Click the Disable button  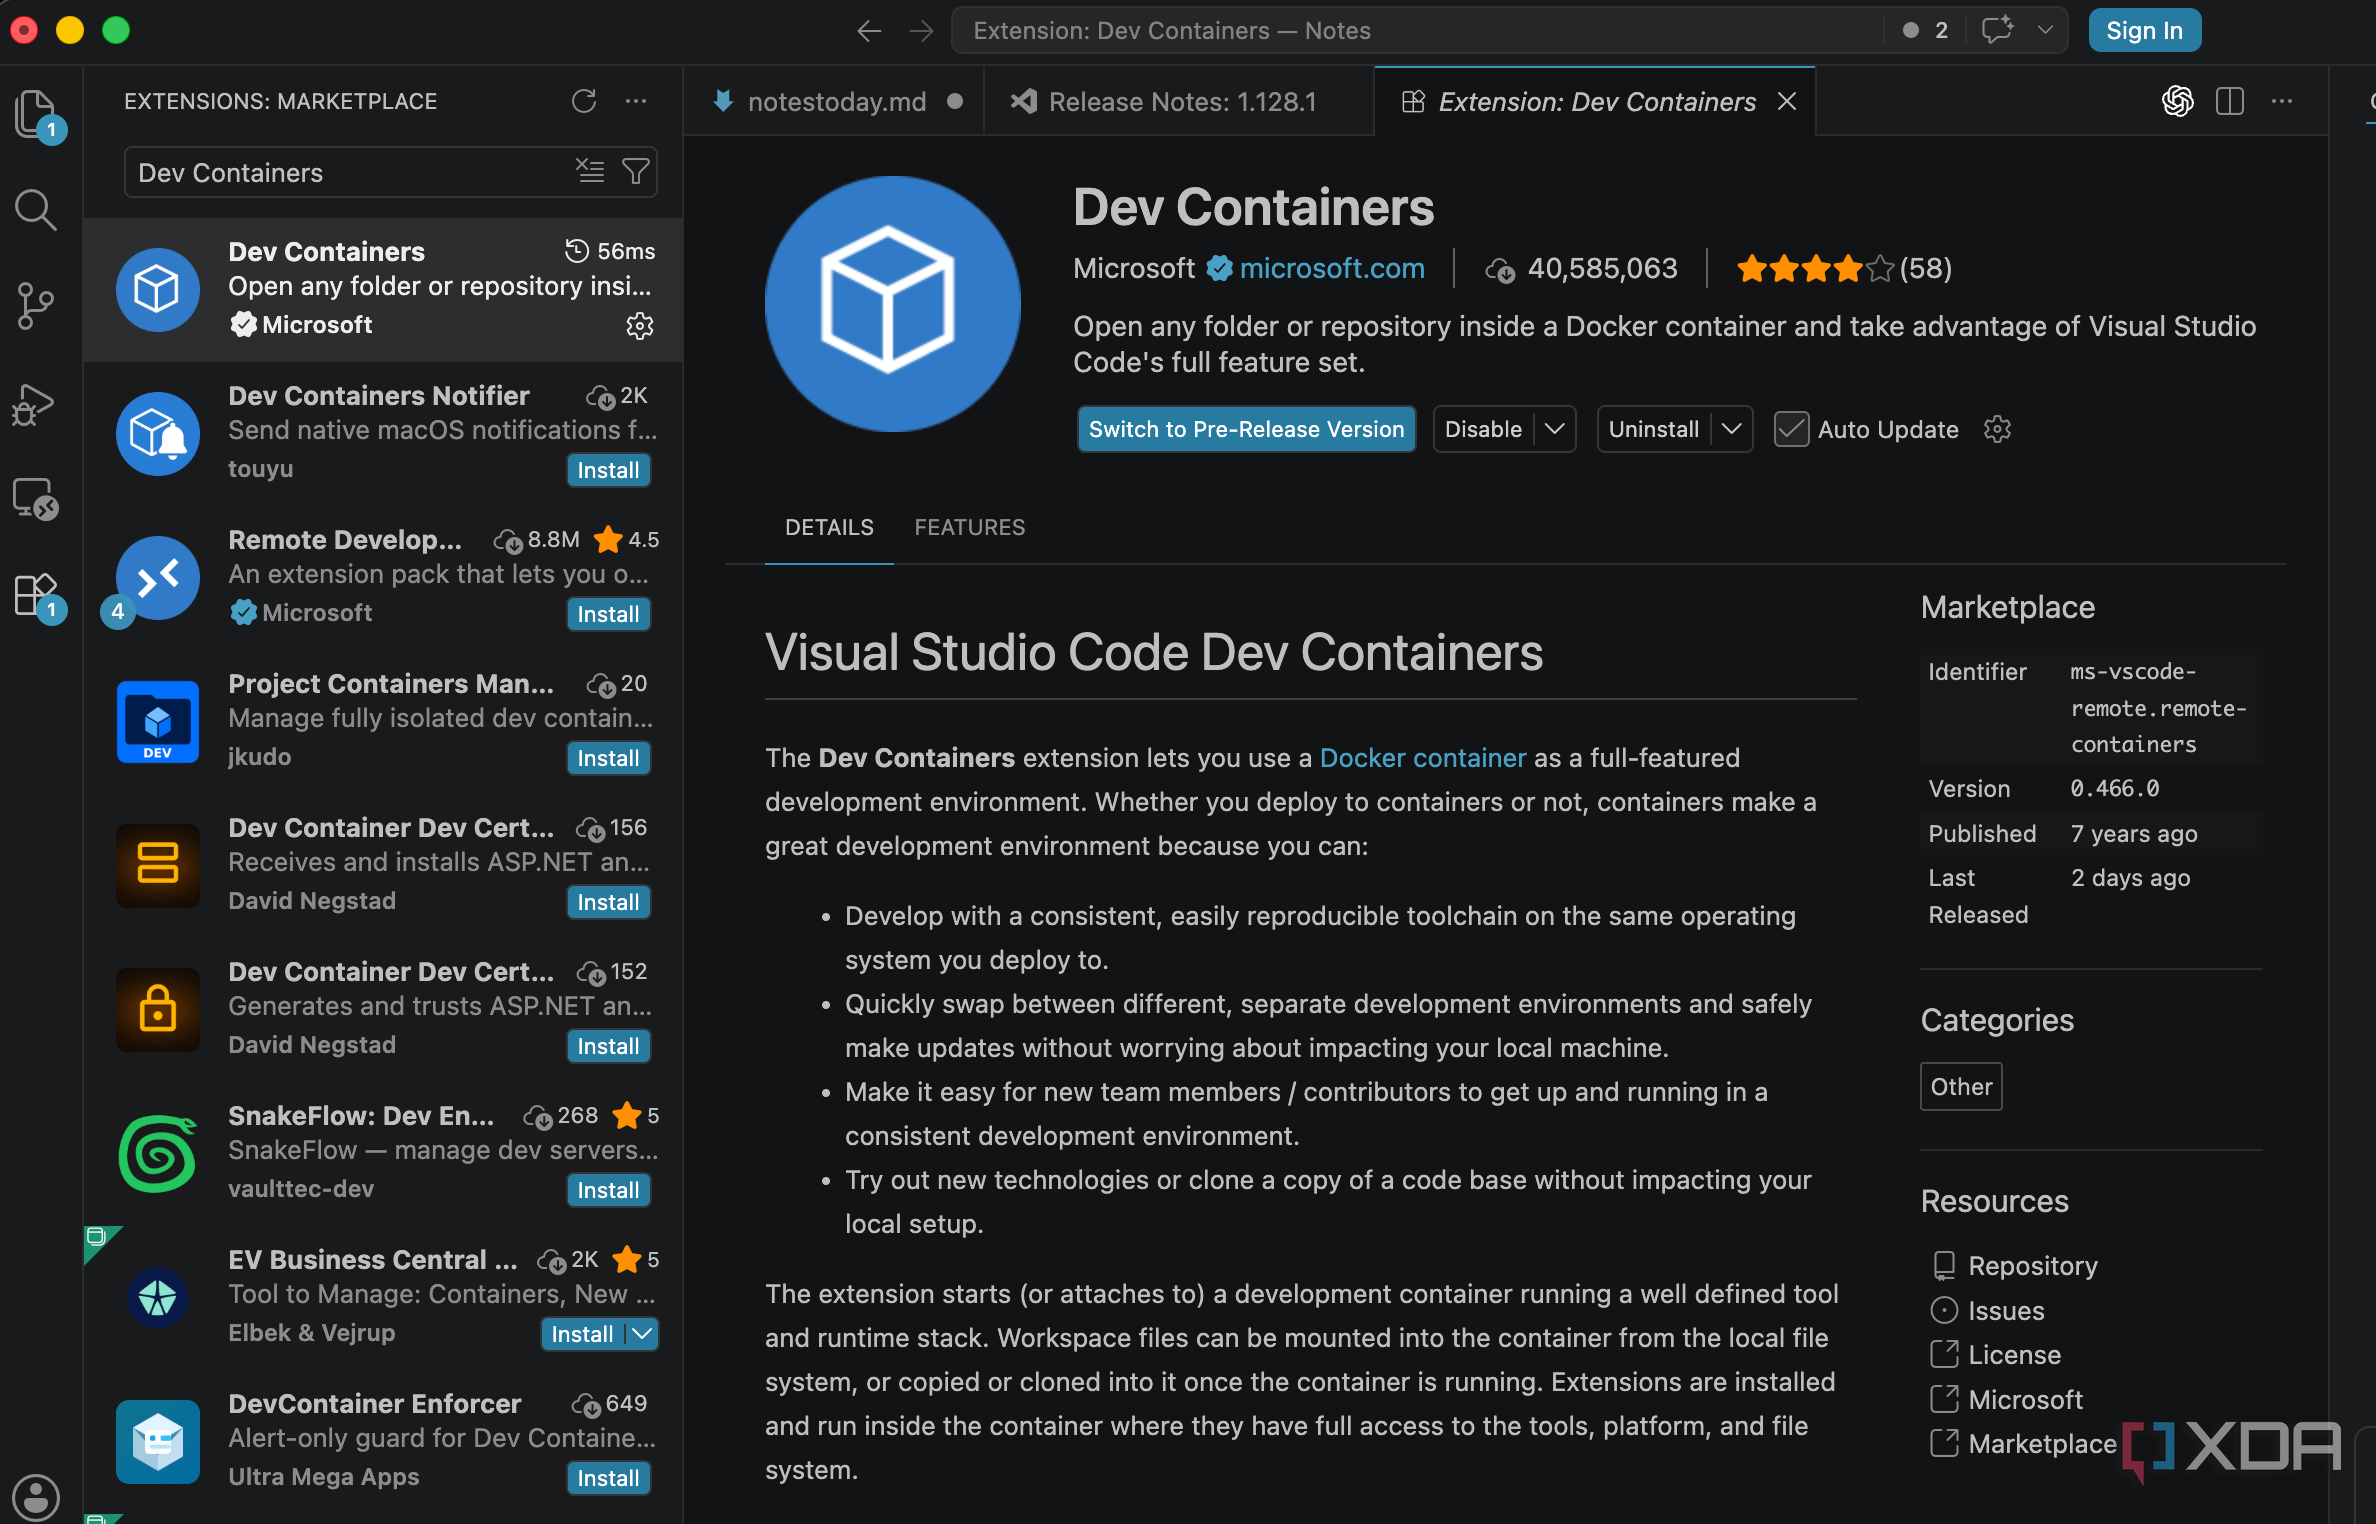tap(1483, 429)
